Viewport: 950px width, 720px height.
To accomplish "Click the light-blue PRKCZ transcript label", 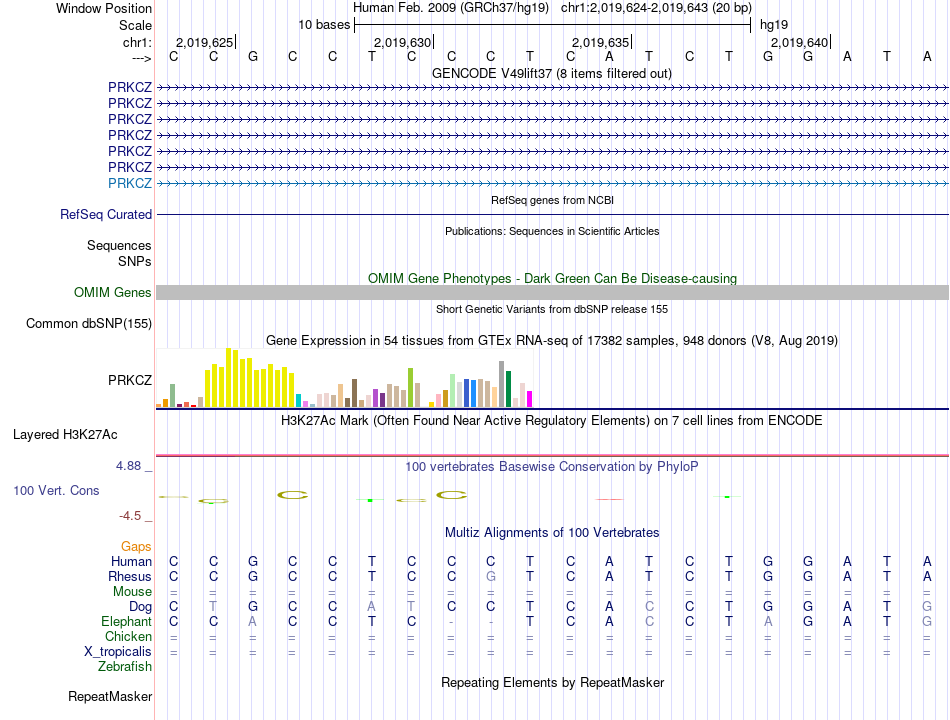I will [x=130, y=183].
